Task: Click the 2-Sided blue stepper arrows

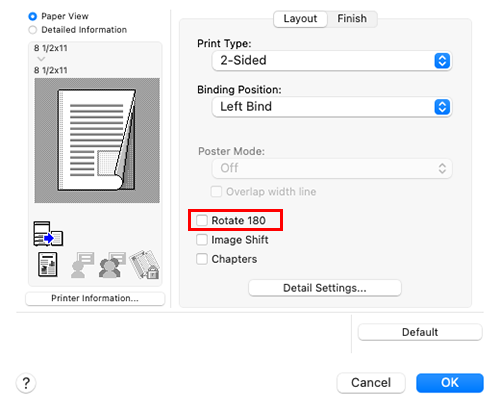Action: click(442, 61)
